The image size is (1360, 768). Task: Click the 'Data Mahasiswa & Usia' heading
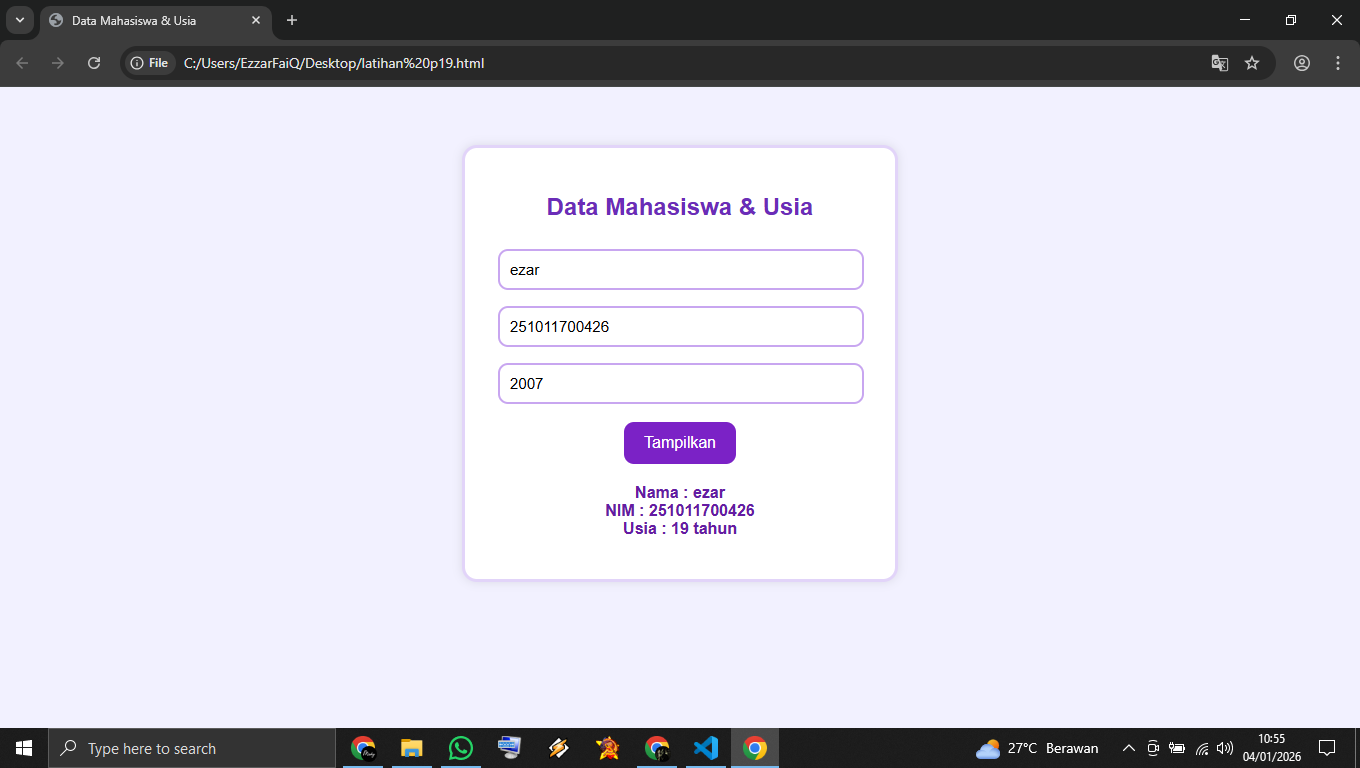point(680,207)
